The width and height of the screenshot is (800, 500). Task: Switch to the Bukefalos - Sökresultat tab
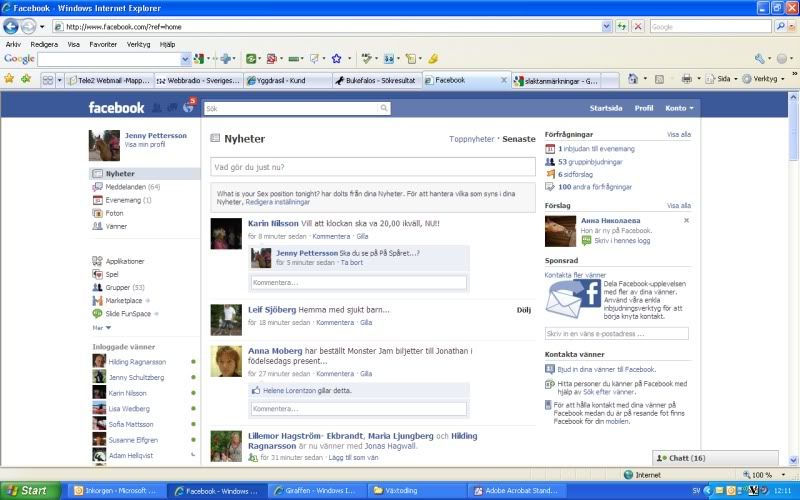(377, 81)
